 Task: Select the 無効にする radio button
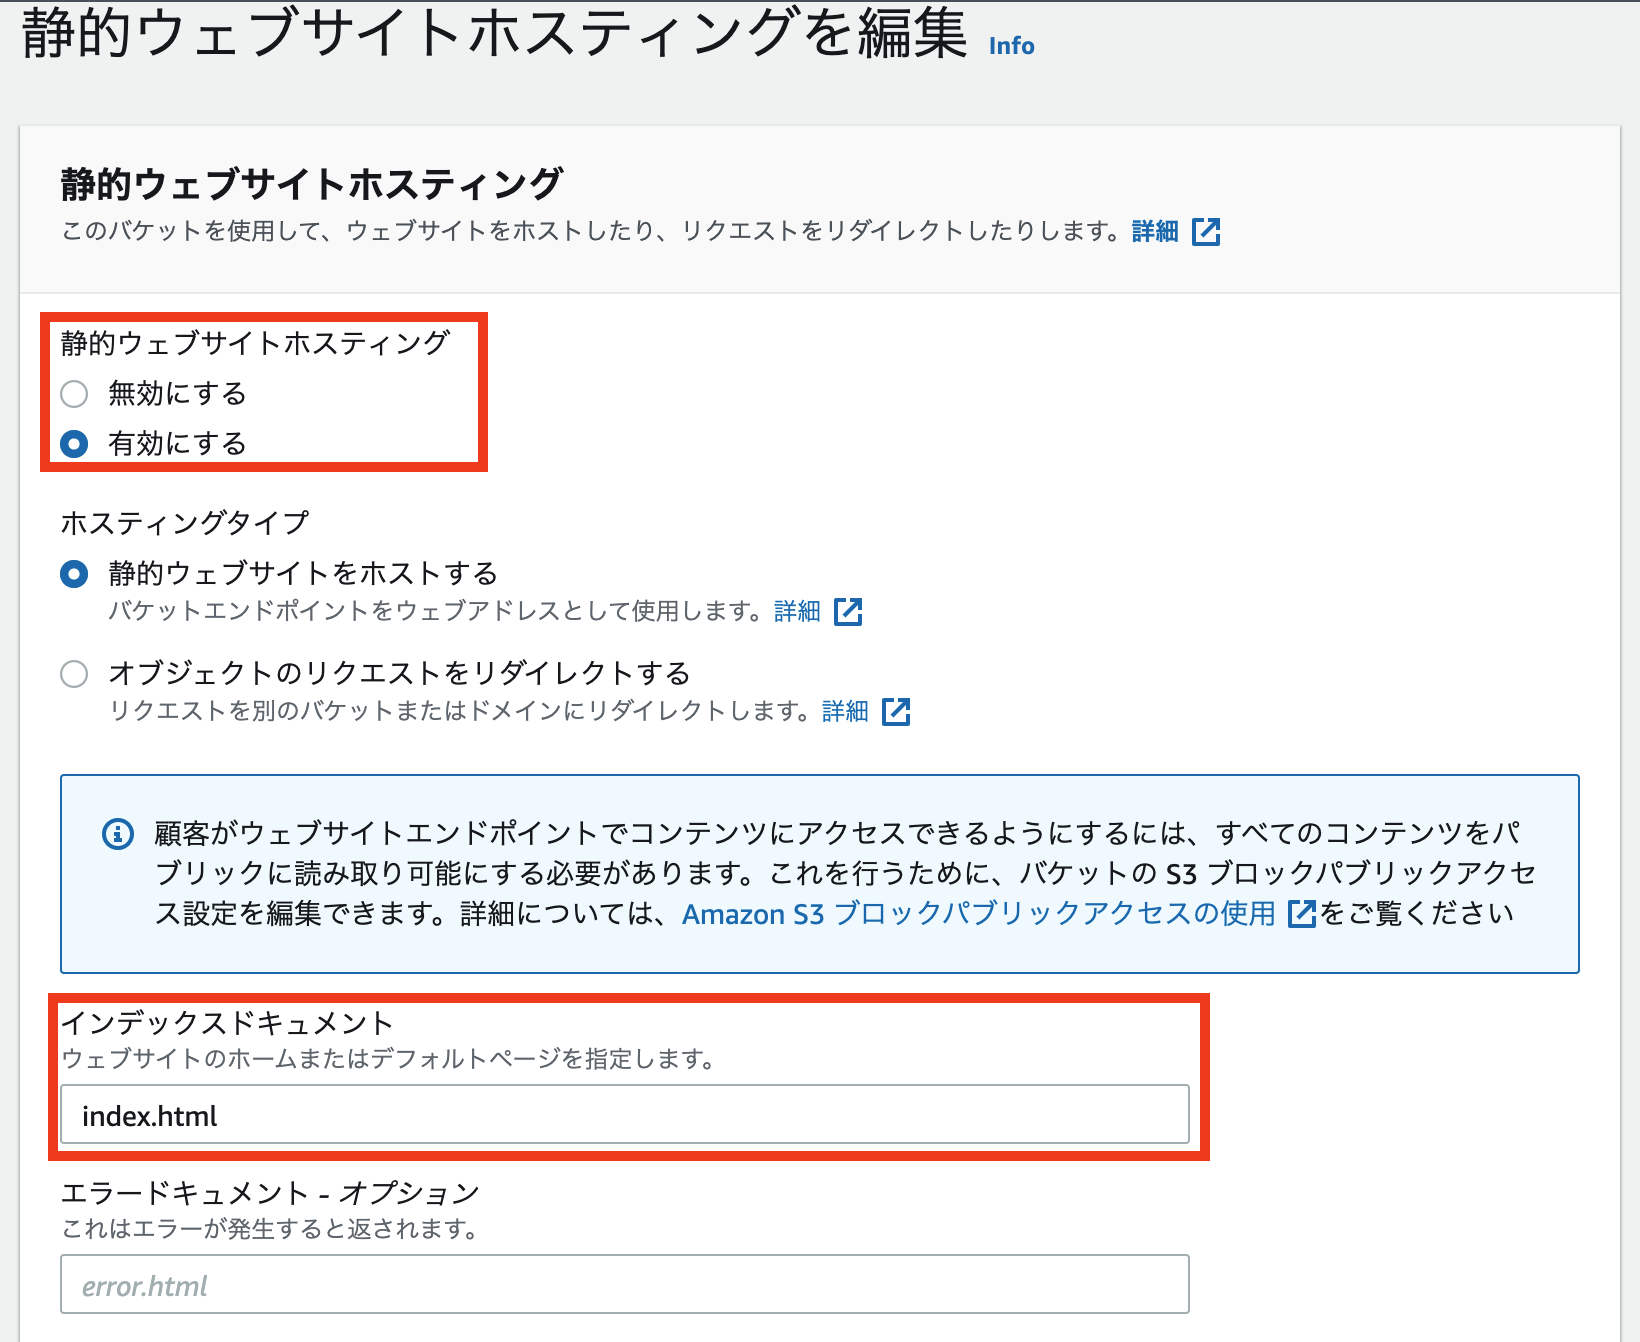(x=73, y=394)
